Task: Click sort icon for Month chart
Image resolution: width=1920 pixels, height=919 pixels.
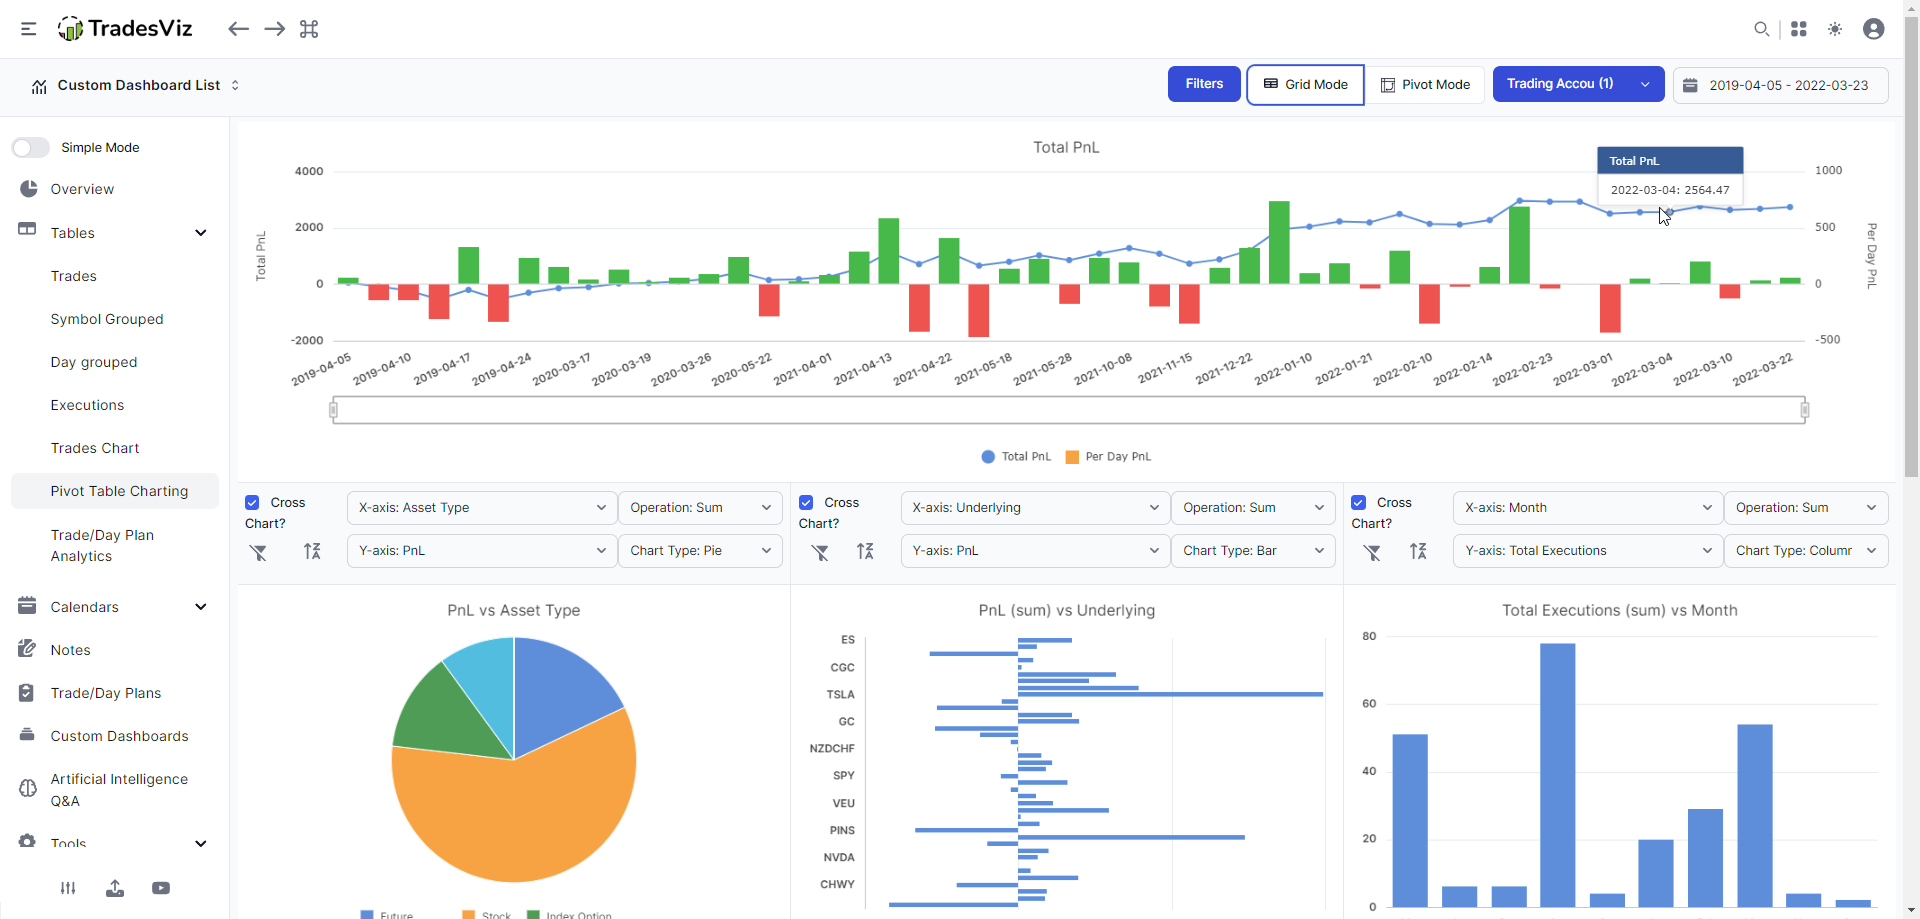Action: 1418,551
